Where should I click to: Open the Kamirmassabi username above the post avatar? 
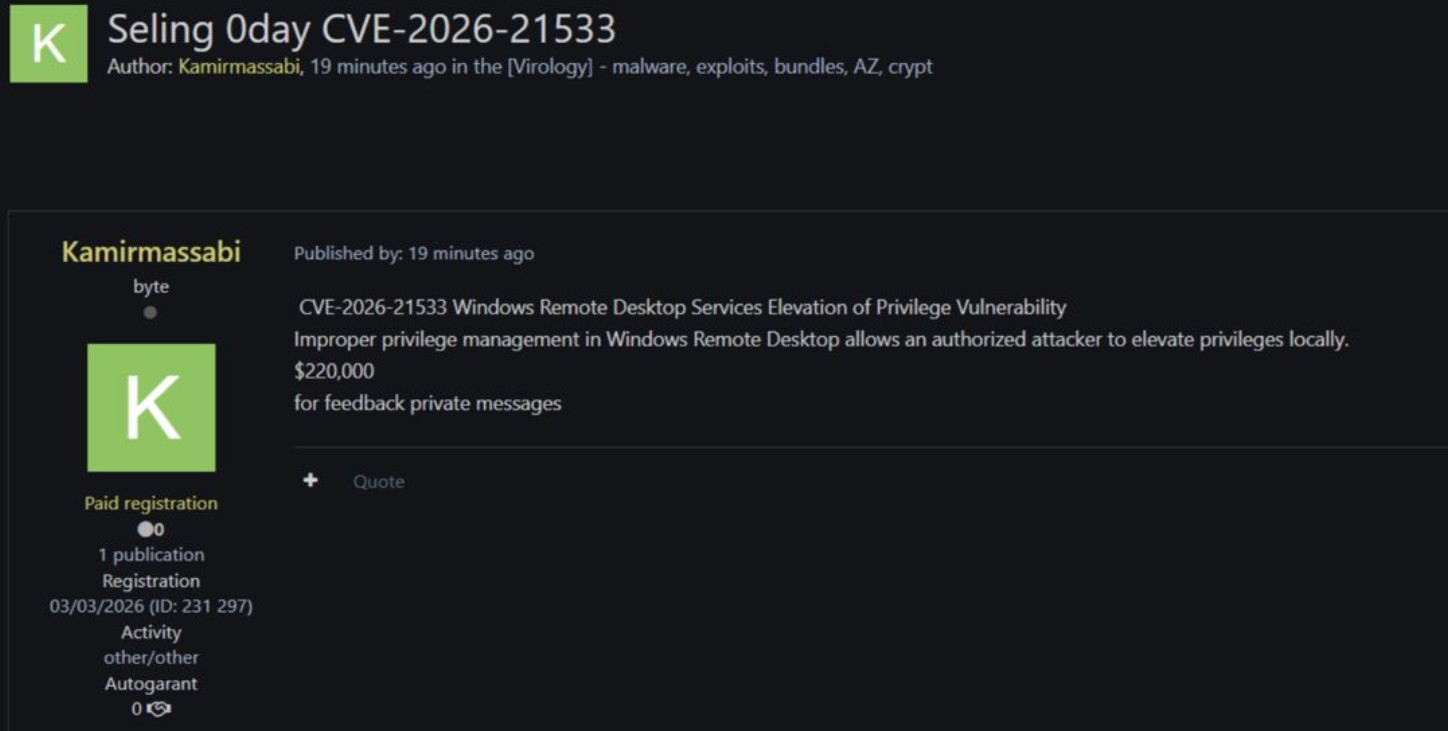pos(151,252)
